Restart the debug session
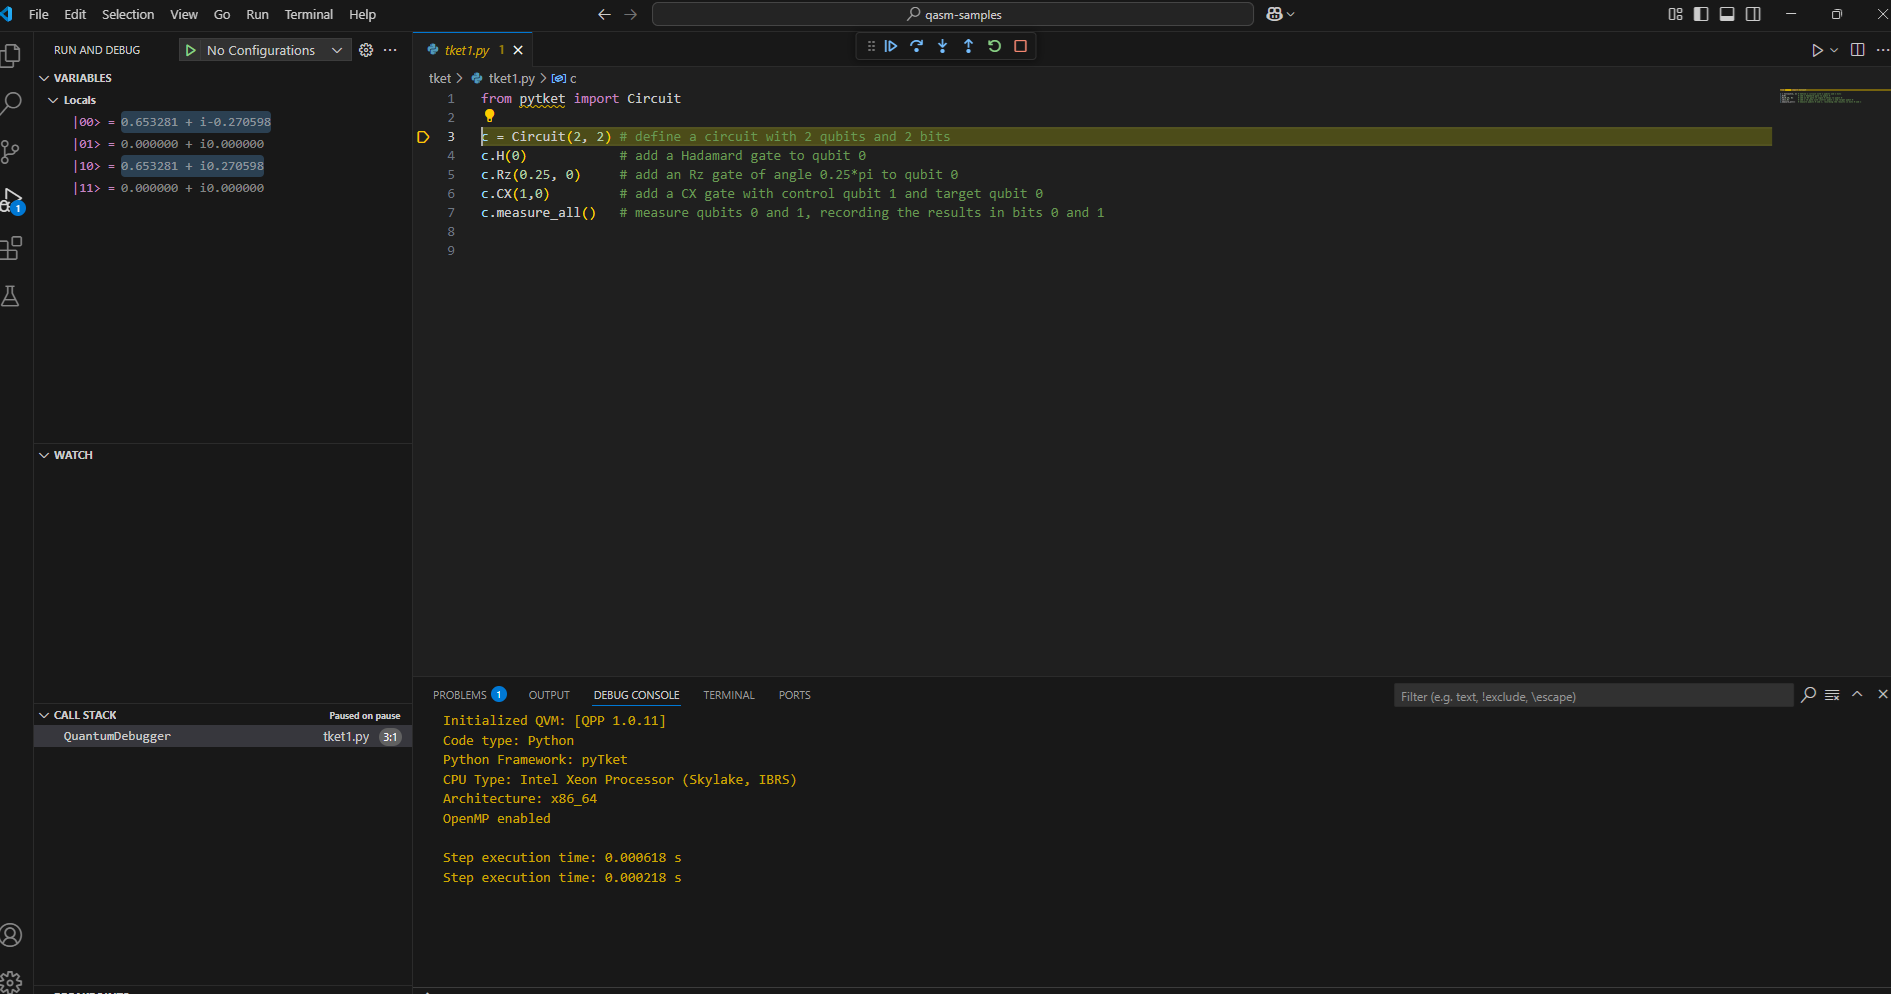The height and width of the screenshot is (994, 1892). tap(995, 46)
